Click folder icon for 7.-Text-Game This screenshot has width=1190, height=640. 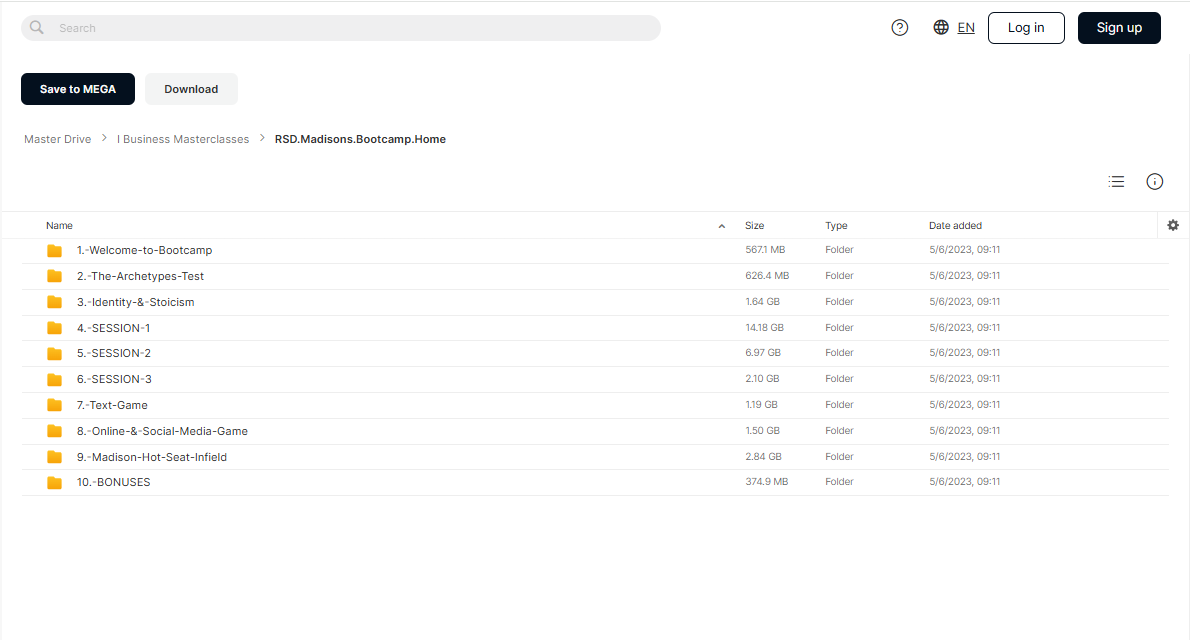(55, 405)
